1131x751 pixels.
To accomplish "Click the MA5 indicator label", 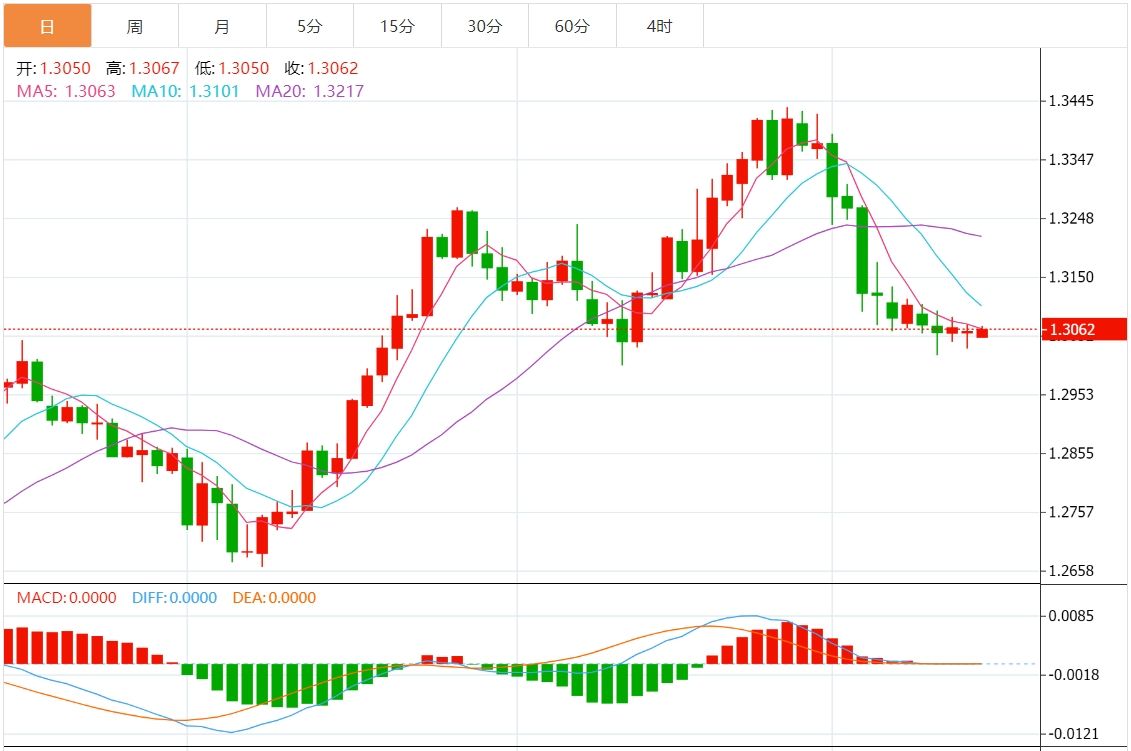I will [66, 91].
